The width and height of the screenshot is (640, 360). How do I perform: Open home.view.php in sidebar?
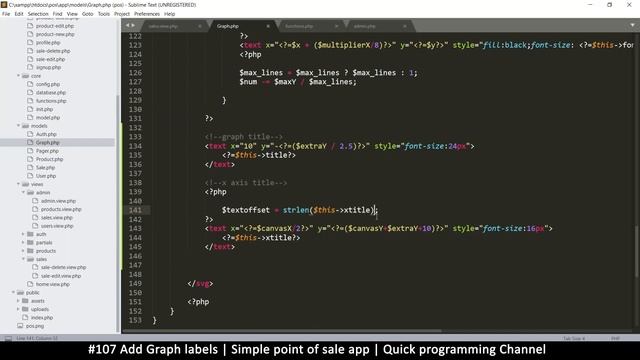pos(53,284)
